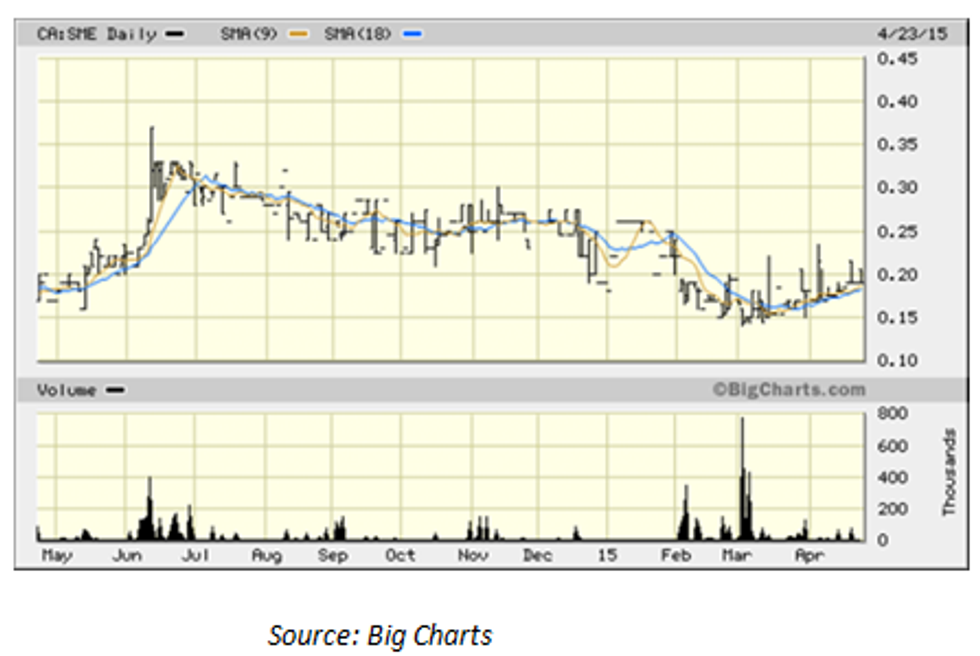Click the 800 volume axis label
Screen dimensions: 980x656
[893, 414]
